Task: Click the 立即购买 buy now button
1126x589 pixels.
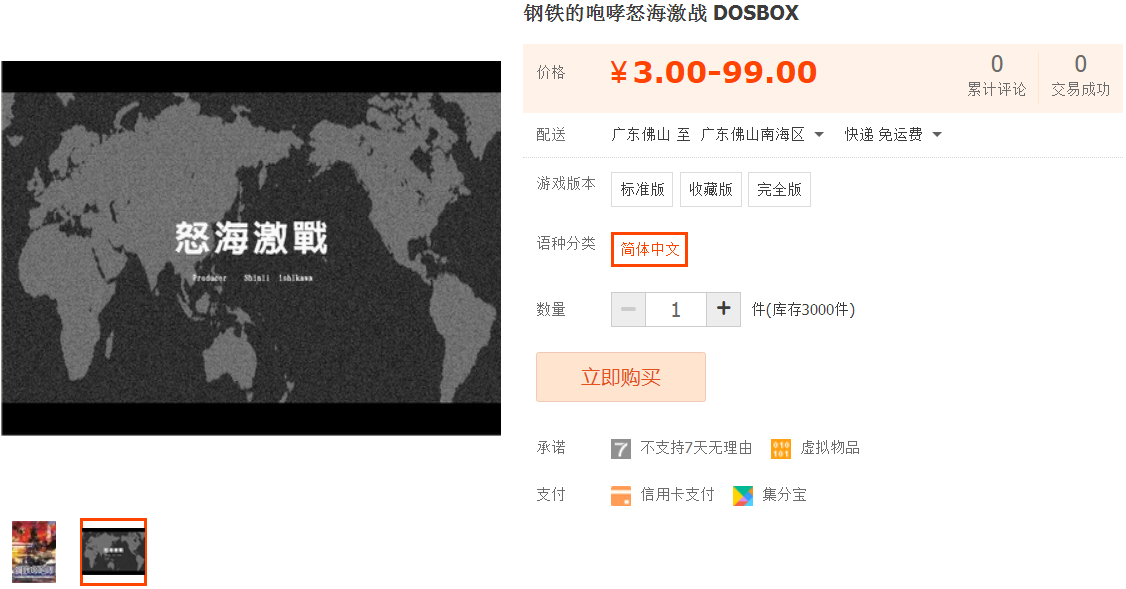Action: coord(620,377)
